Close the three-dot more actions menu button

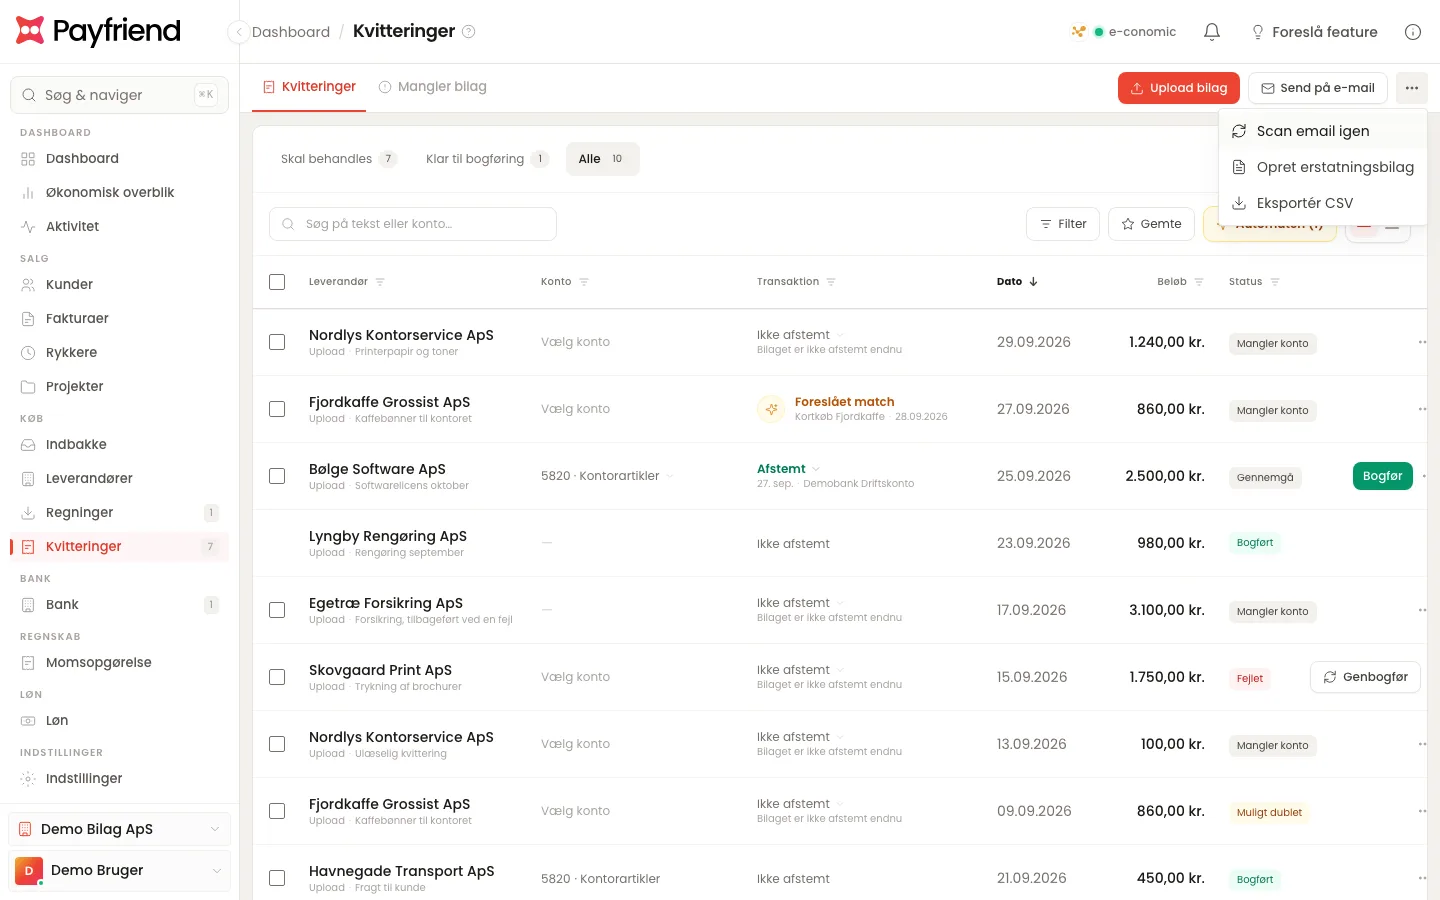pos(1412,88)
